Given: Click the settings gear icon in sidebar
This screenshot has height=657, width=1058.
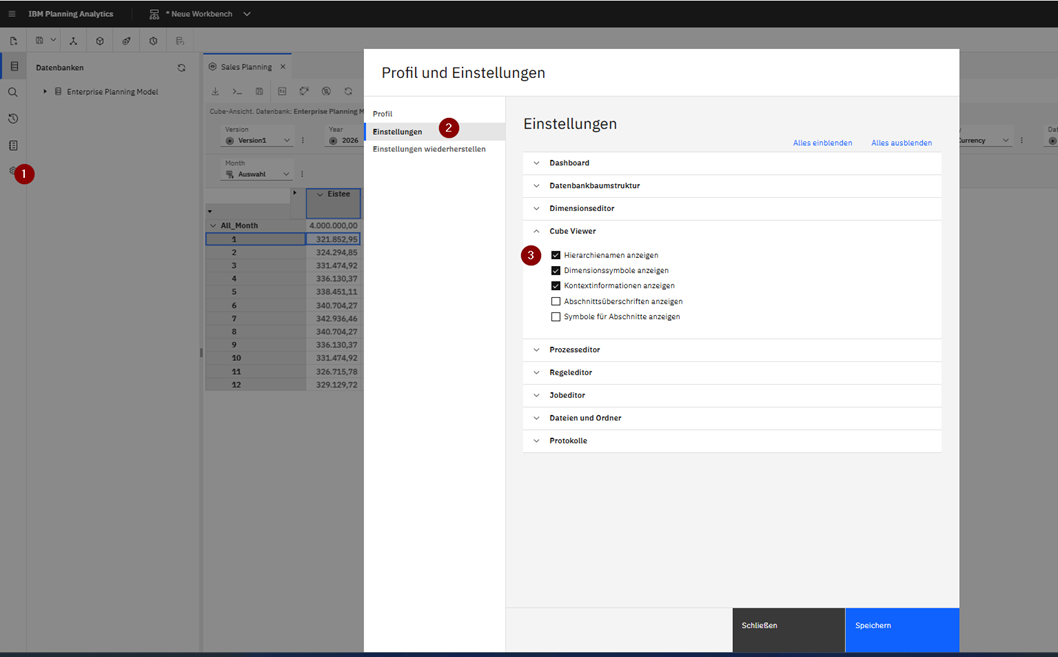Looking at the screenshot, I should point(13,171).
